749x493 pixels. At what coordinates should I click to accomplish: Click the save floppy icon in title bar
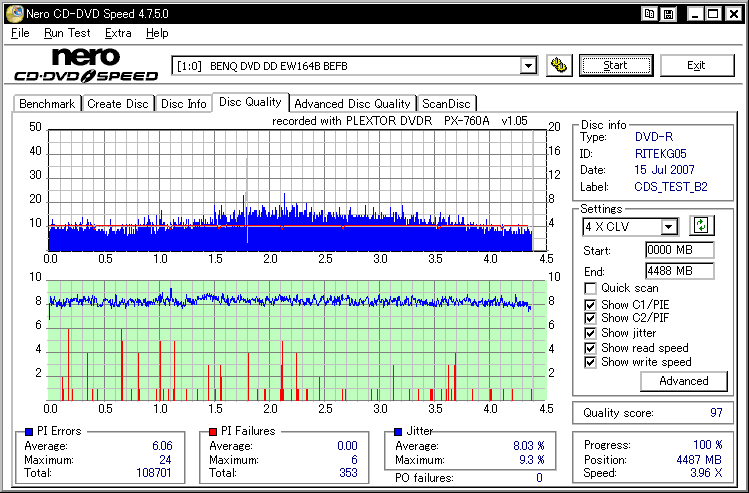669,14
